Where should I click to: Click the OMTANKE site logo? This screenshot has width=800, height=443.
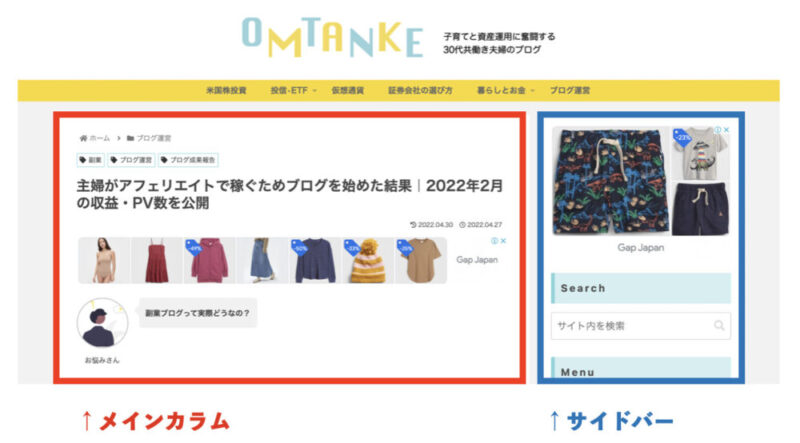tap(332, 38)
